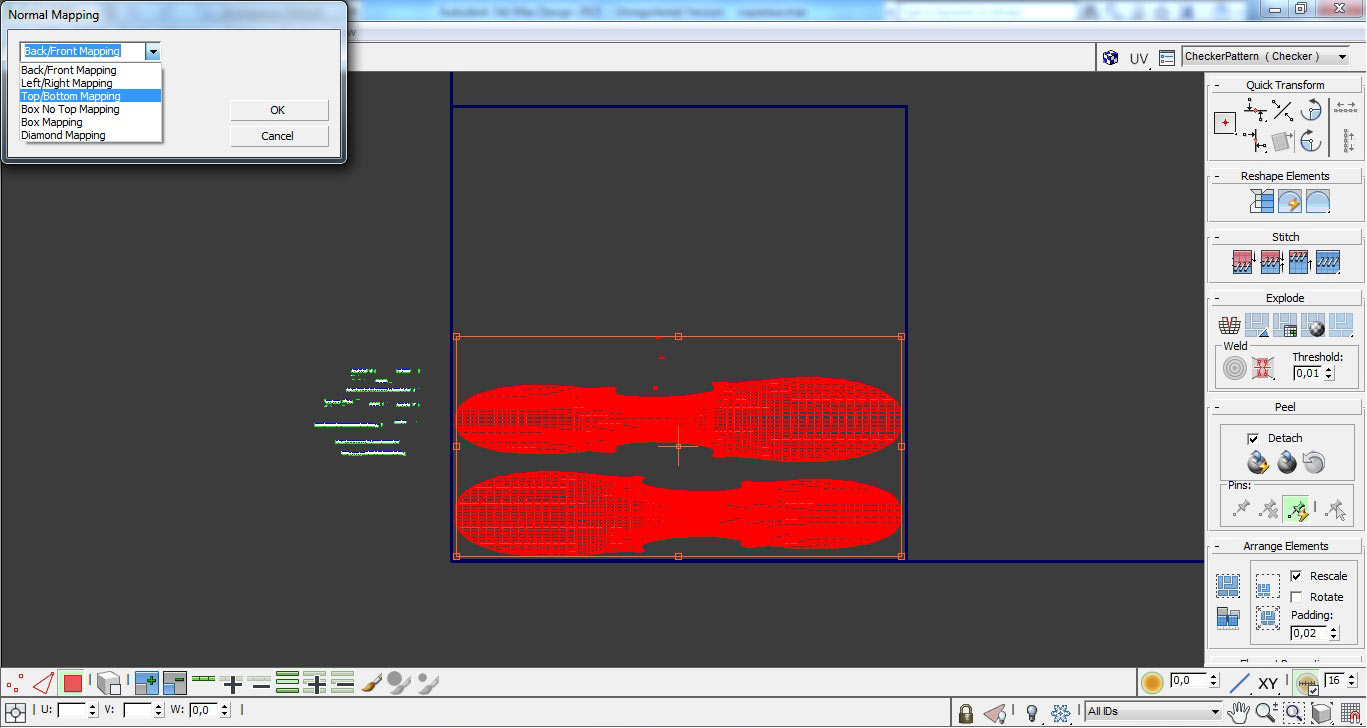This screenshot has width=1367, height=728.
Task: Uncheck the Rescale option
Action: [x=1297, y=576]
